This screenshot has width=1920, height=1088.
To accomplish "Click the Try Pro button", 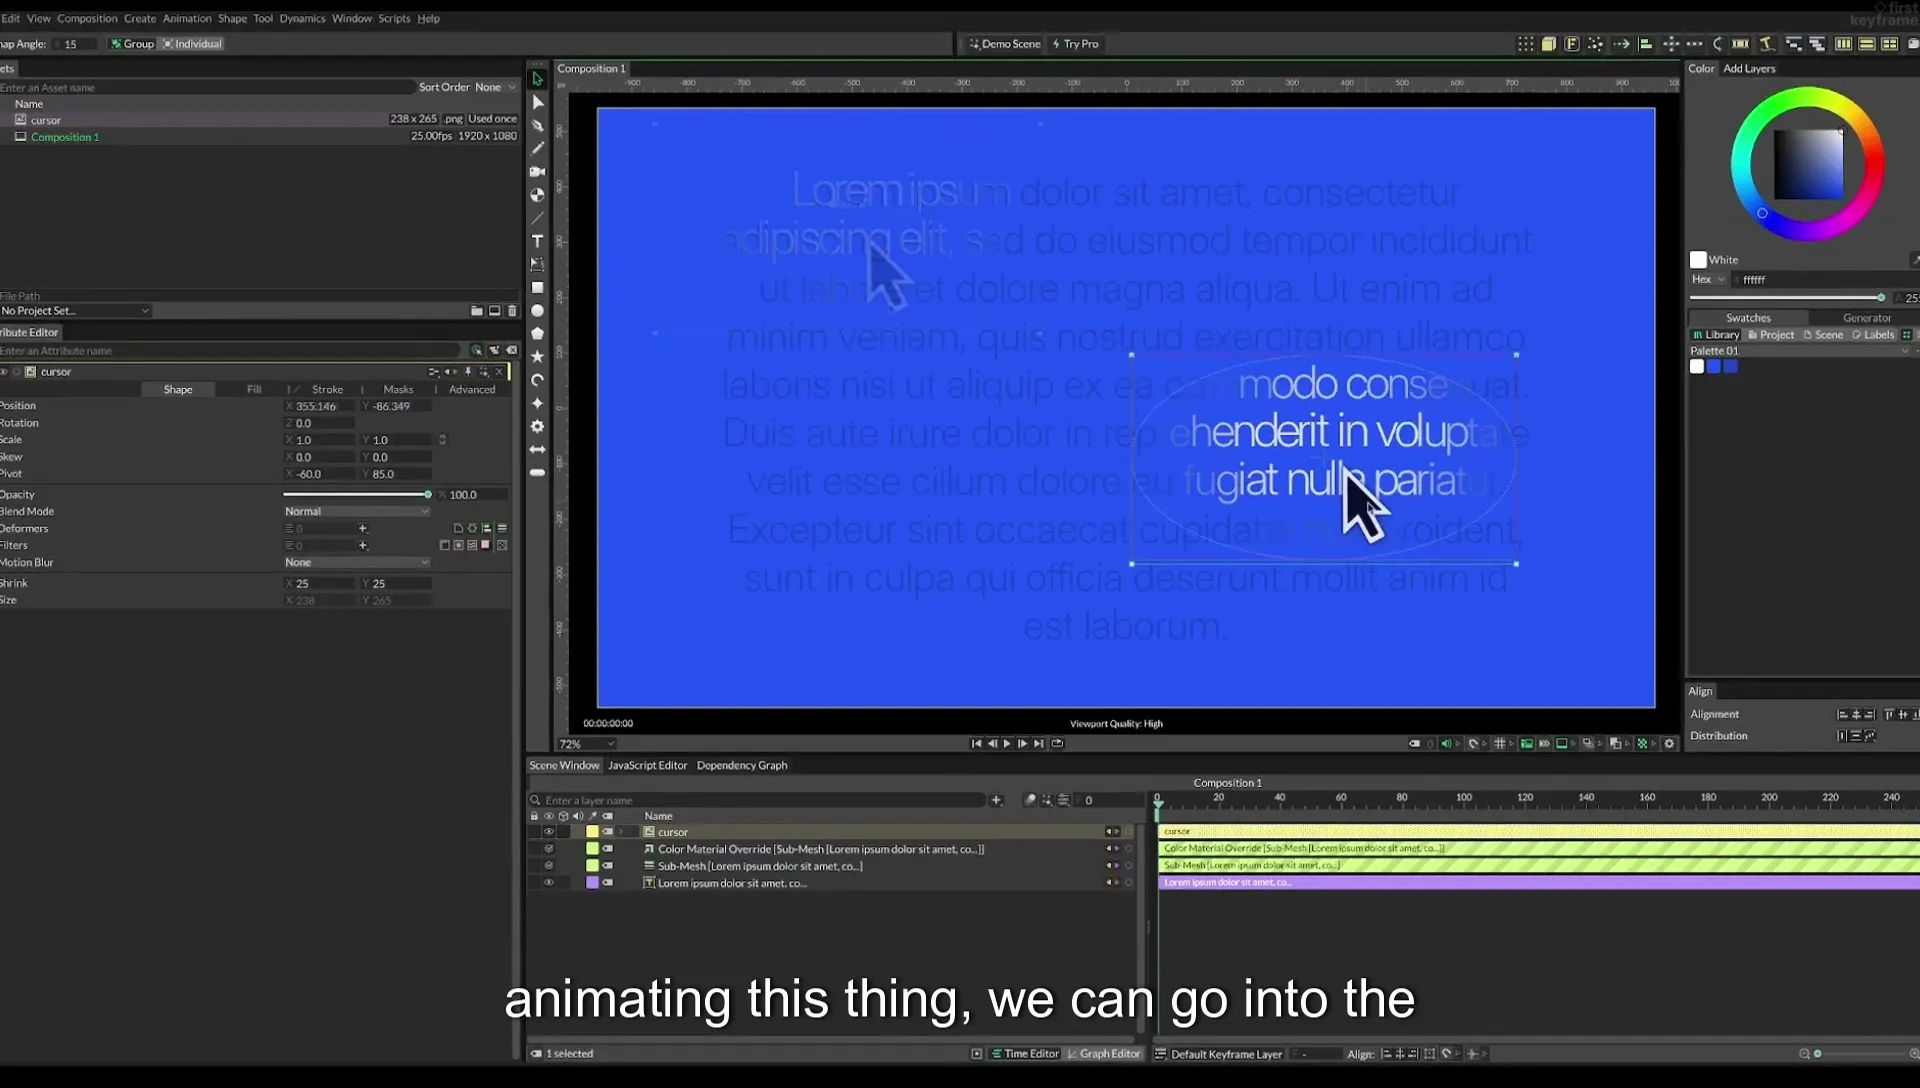I will (x=1076, y=44).
